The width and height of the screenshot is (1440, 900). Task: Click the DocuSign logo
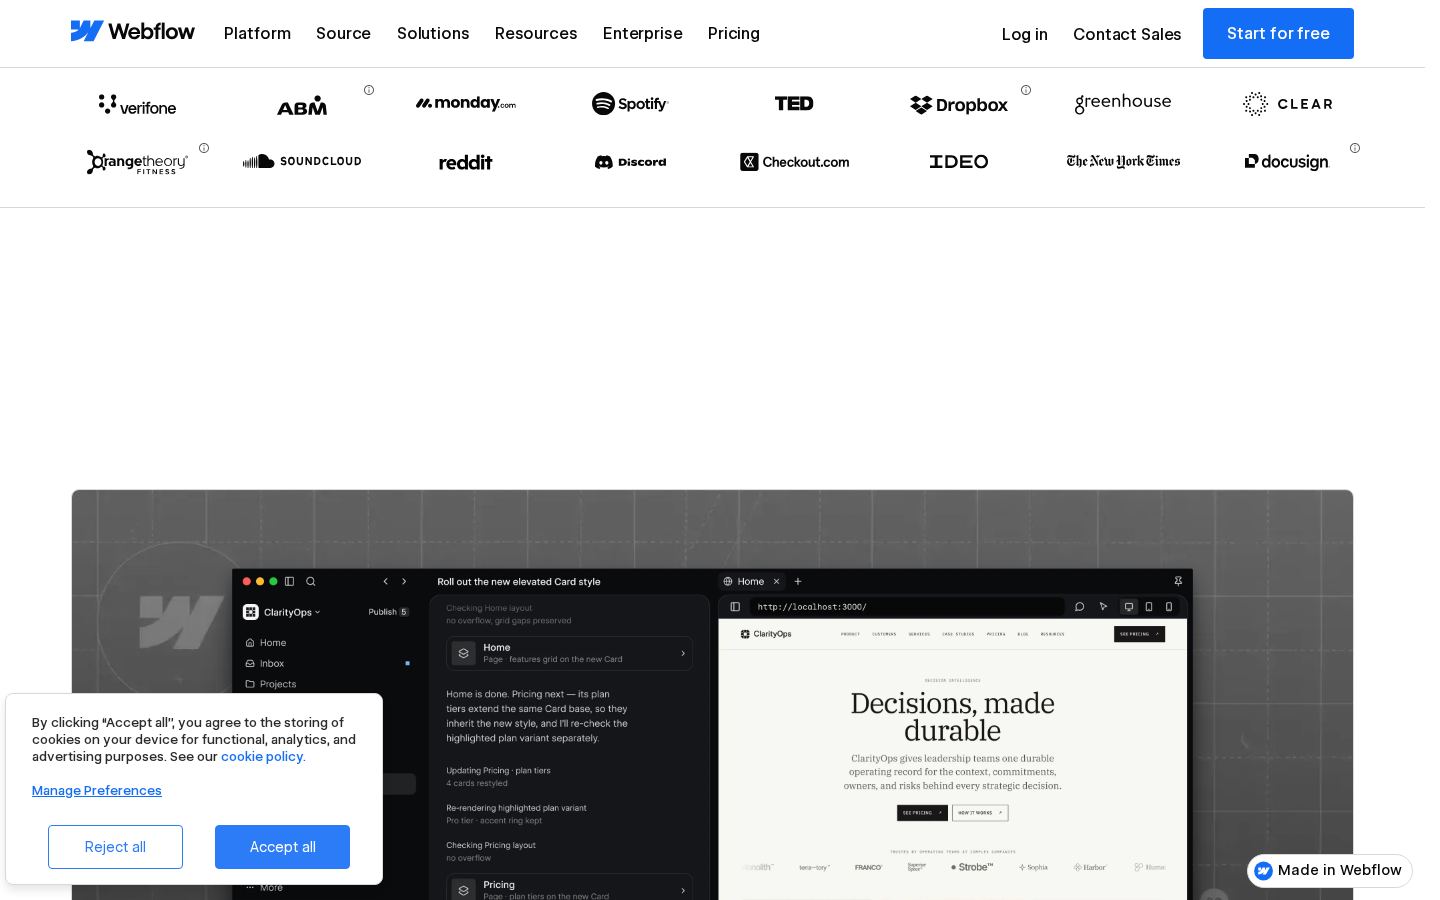(1287, 162)
